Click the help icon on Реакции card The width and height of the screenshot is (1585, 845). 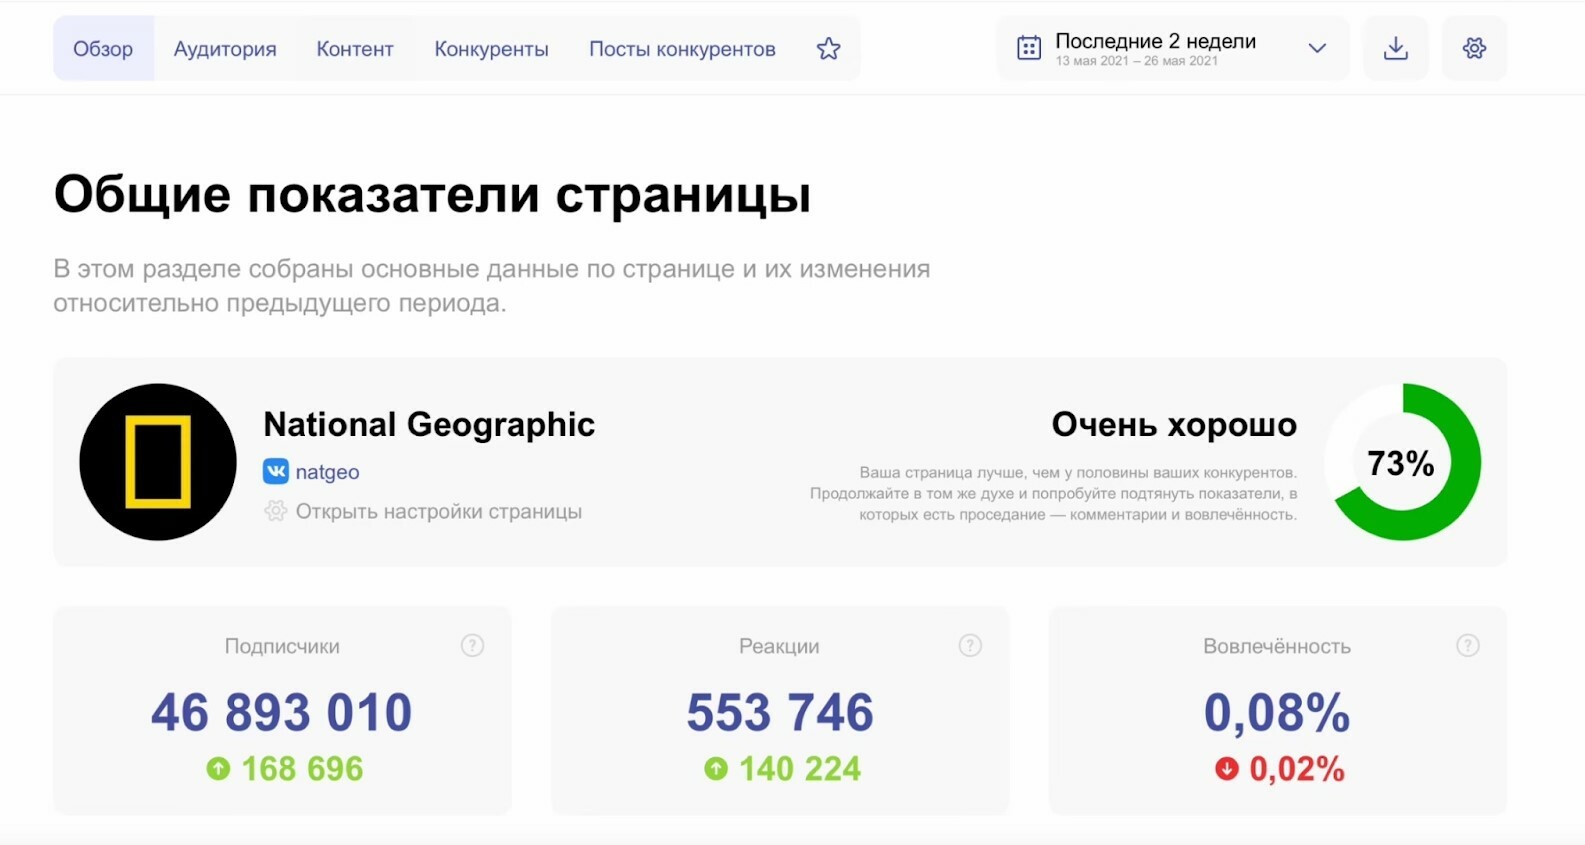(970, 646)
